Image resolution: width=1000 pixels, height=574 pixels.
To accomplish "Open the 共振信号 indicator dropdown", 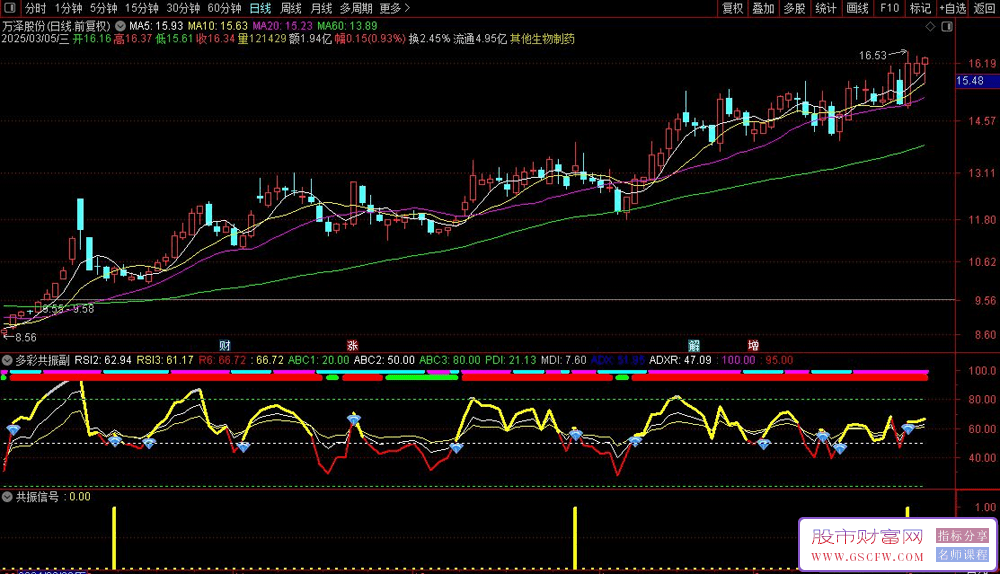I will 8,496.
